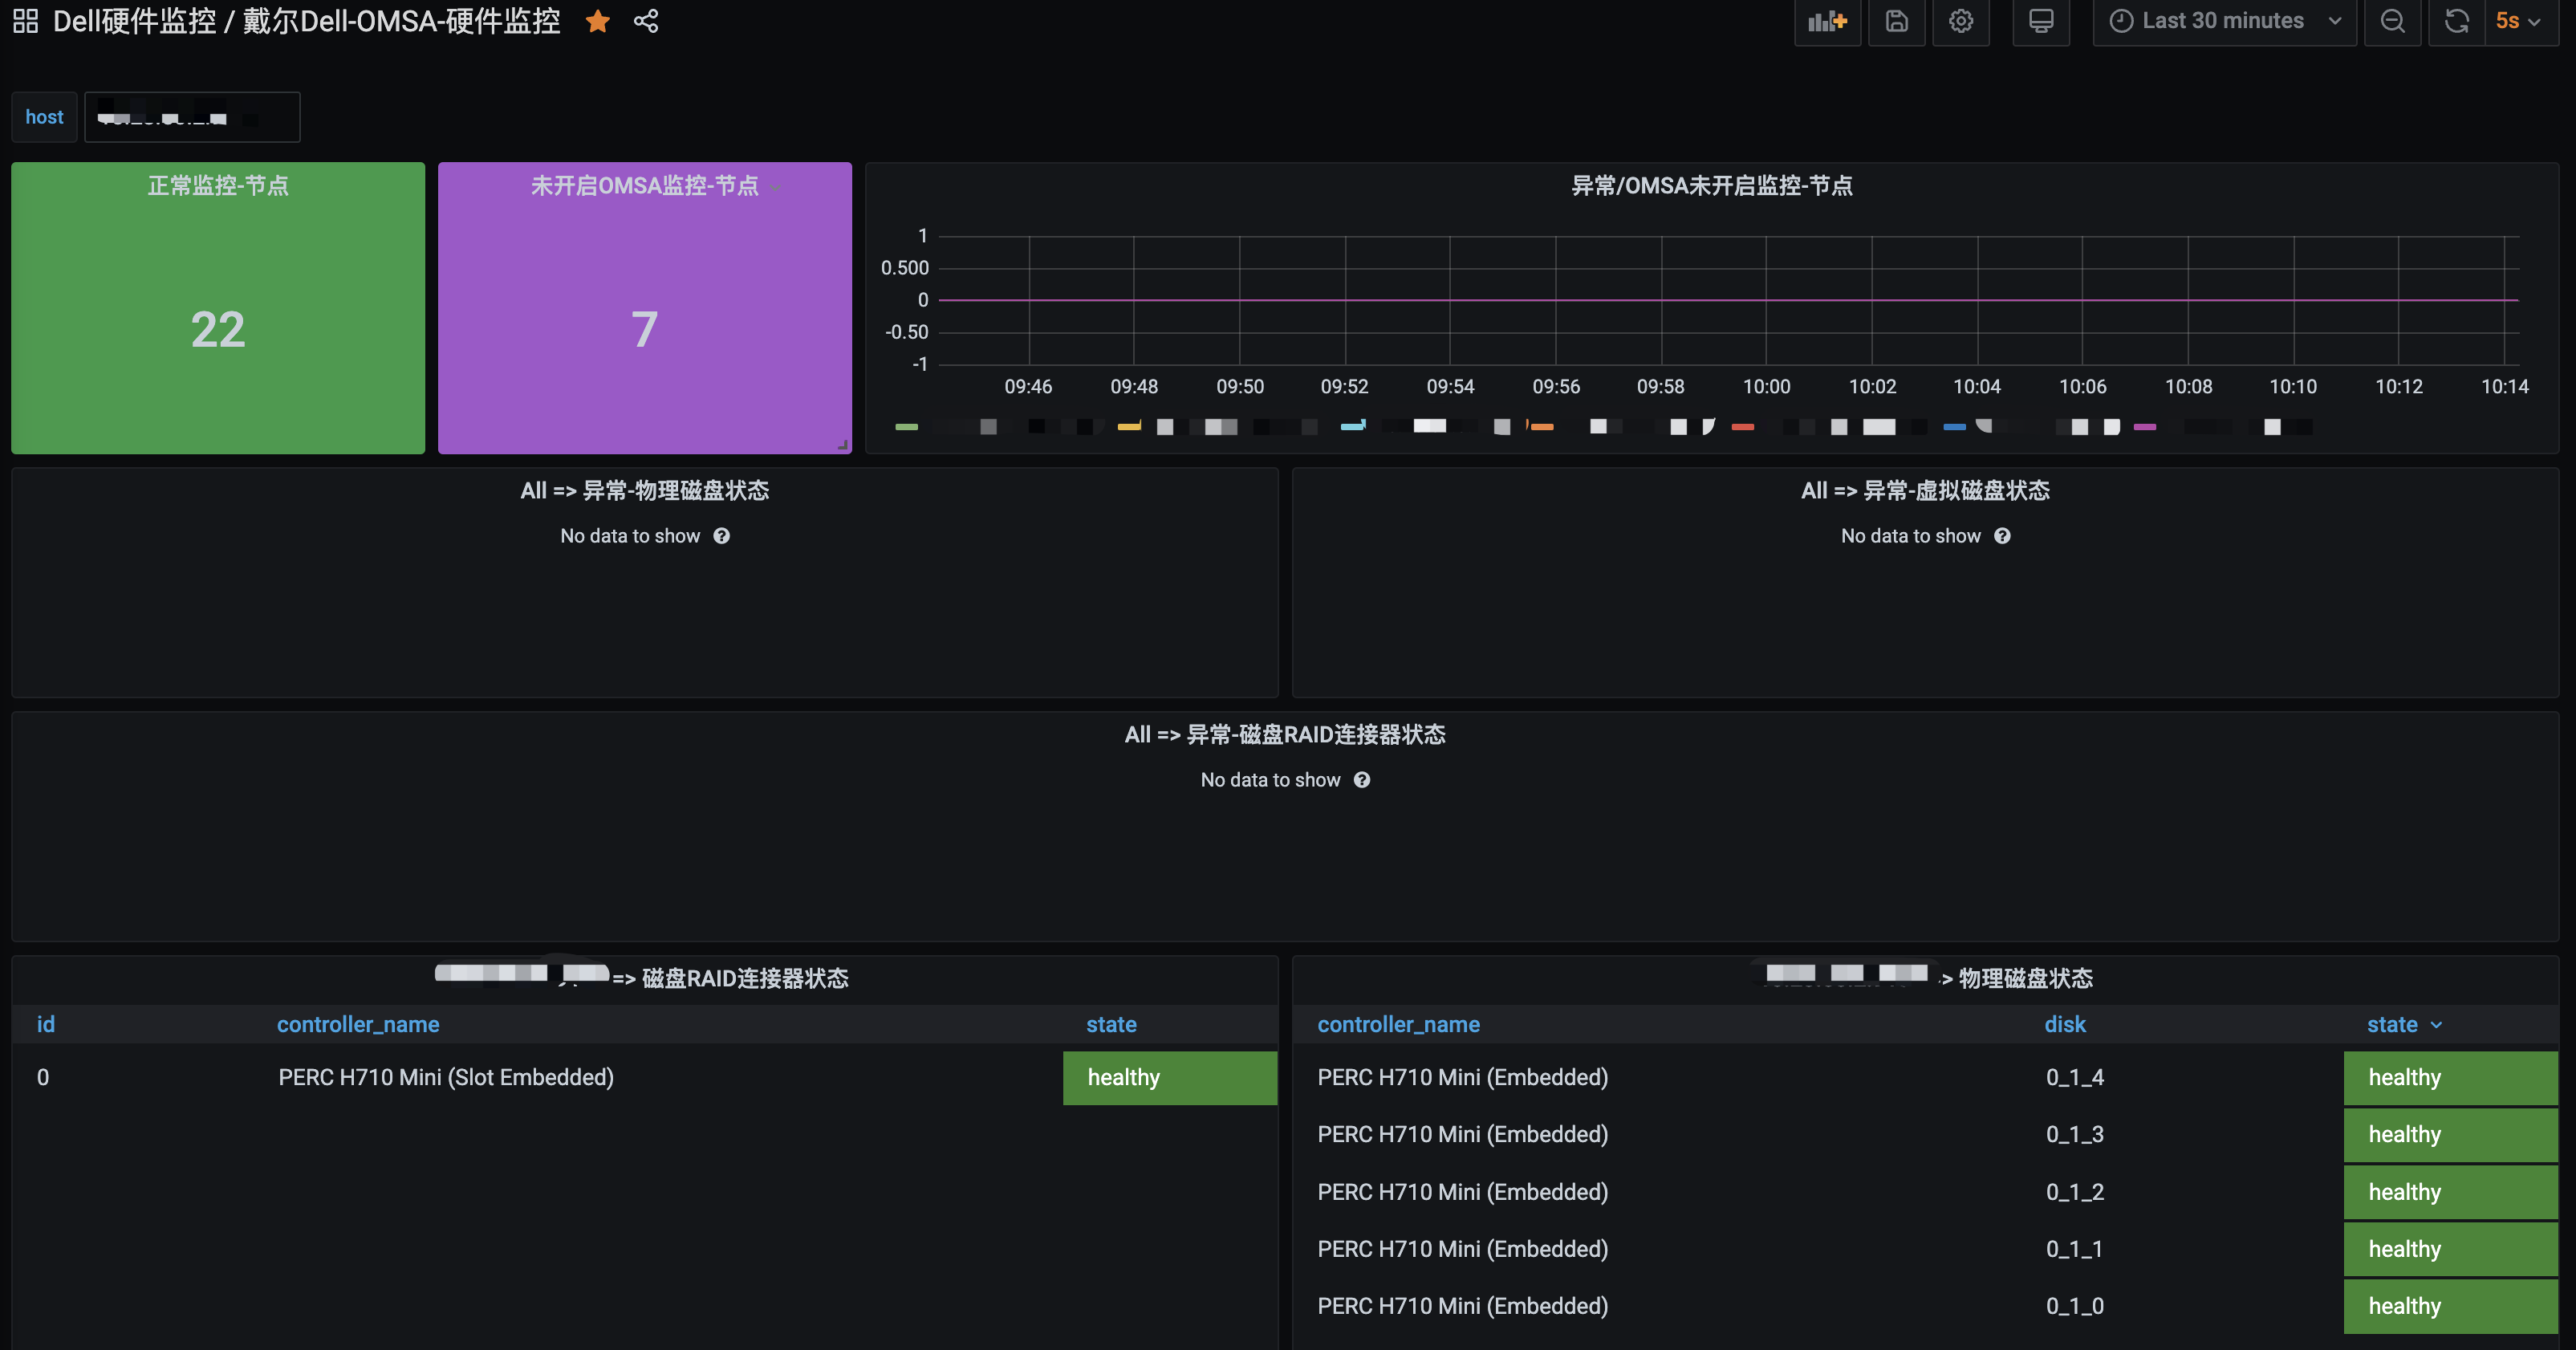2576x1350 pixels.
Task: Sort by id column header
Action: 46,1024
